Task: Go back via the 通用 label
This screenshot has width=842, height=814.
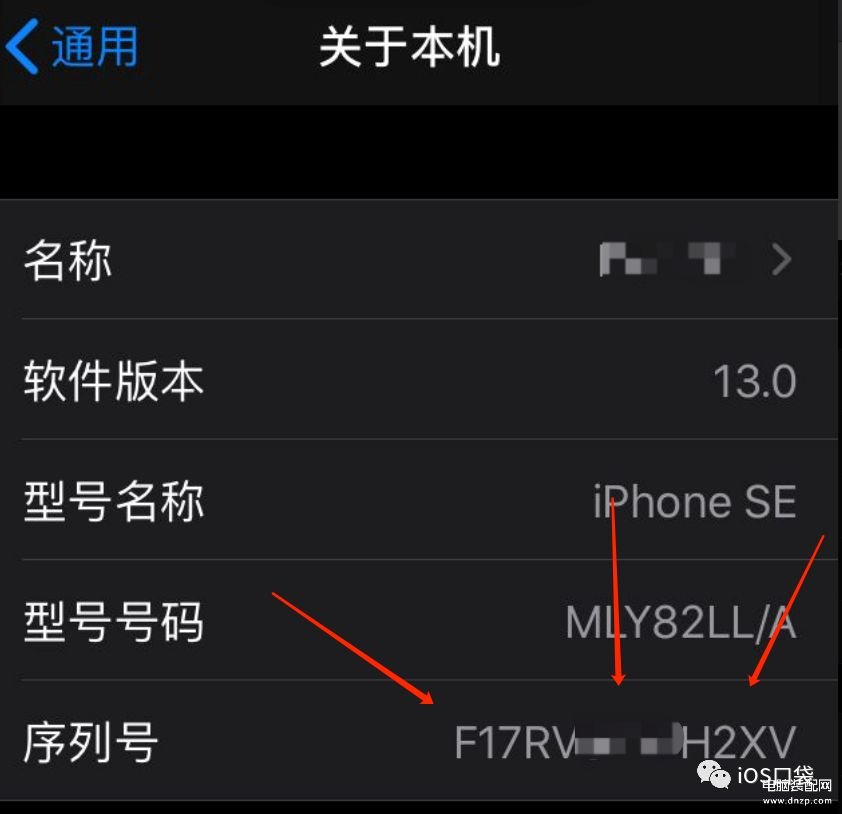Action: (95, 47)
